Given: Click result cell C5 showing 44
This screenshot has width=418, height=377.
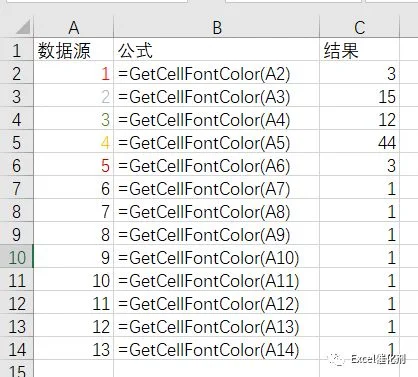Looking at the screenshot, I should click(359, 141).
